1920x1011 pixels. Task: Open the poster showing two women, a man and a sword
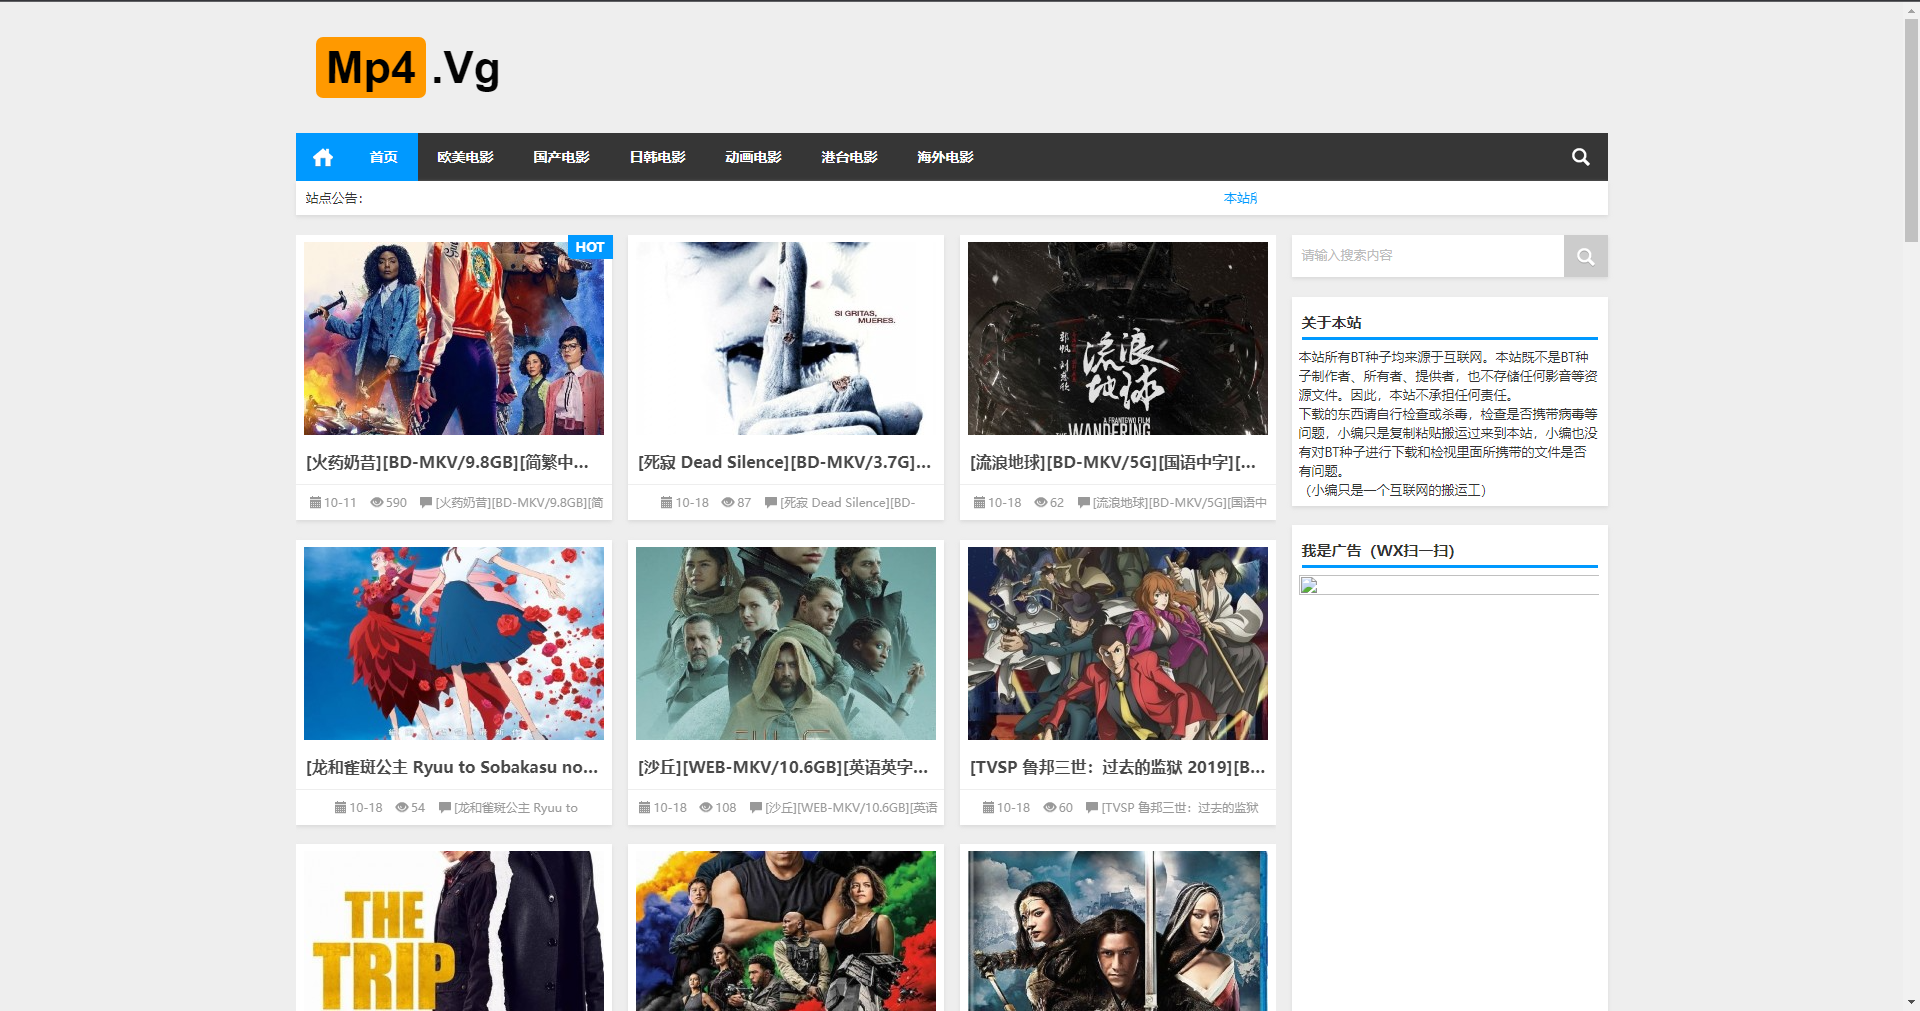(1118, 931)
